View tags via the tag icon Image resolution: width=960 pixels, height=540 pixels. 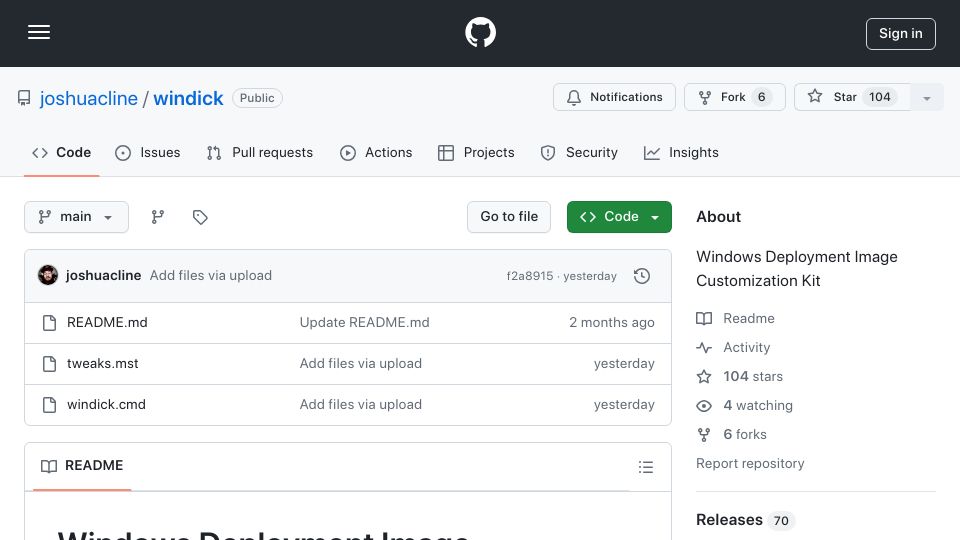tap(200, 217)
